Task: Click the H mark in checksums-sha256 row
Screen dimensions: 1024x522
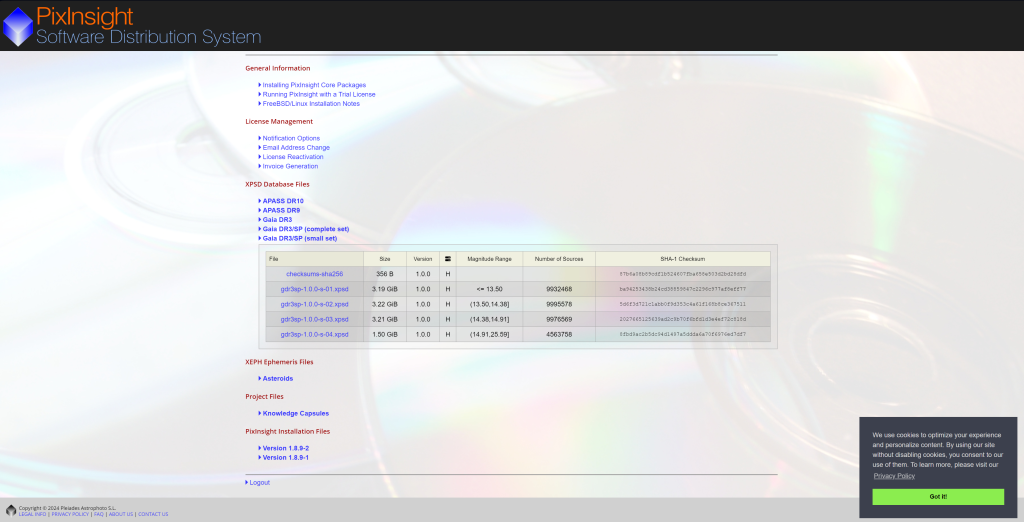Action: 448,274
